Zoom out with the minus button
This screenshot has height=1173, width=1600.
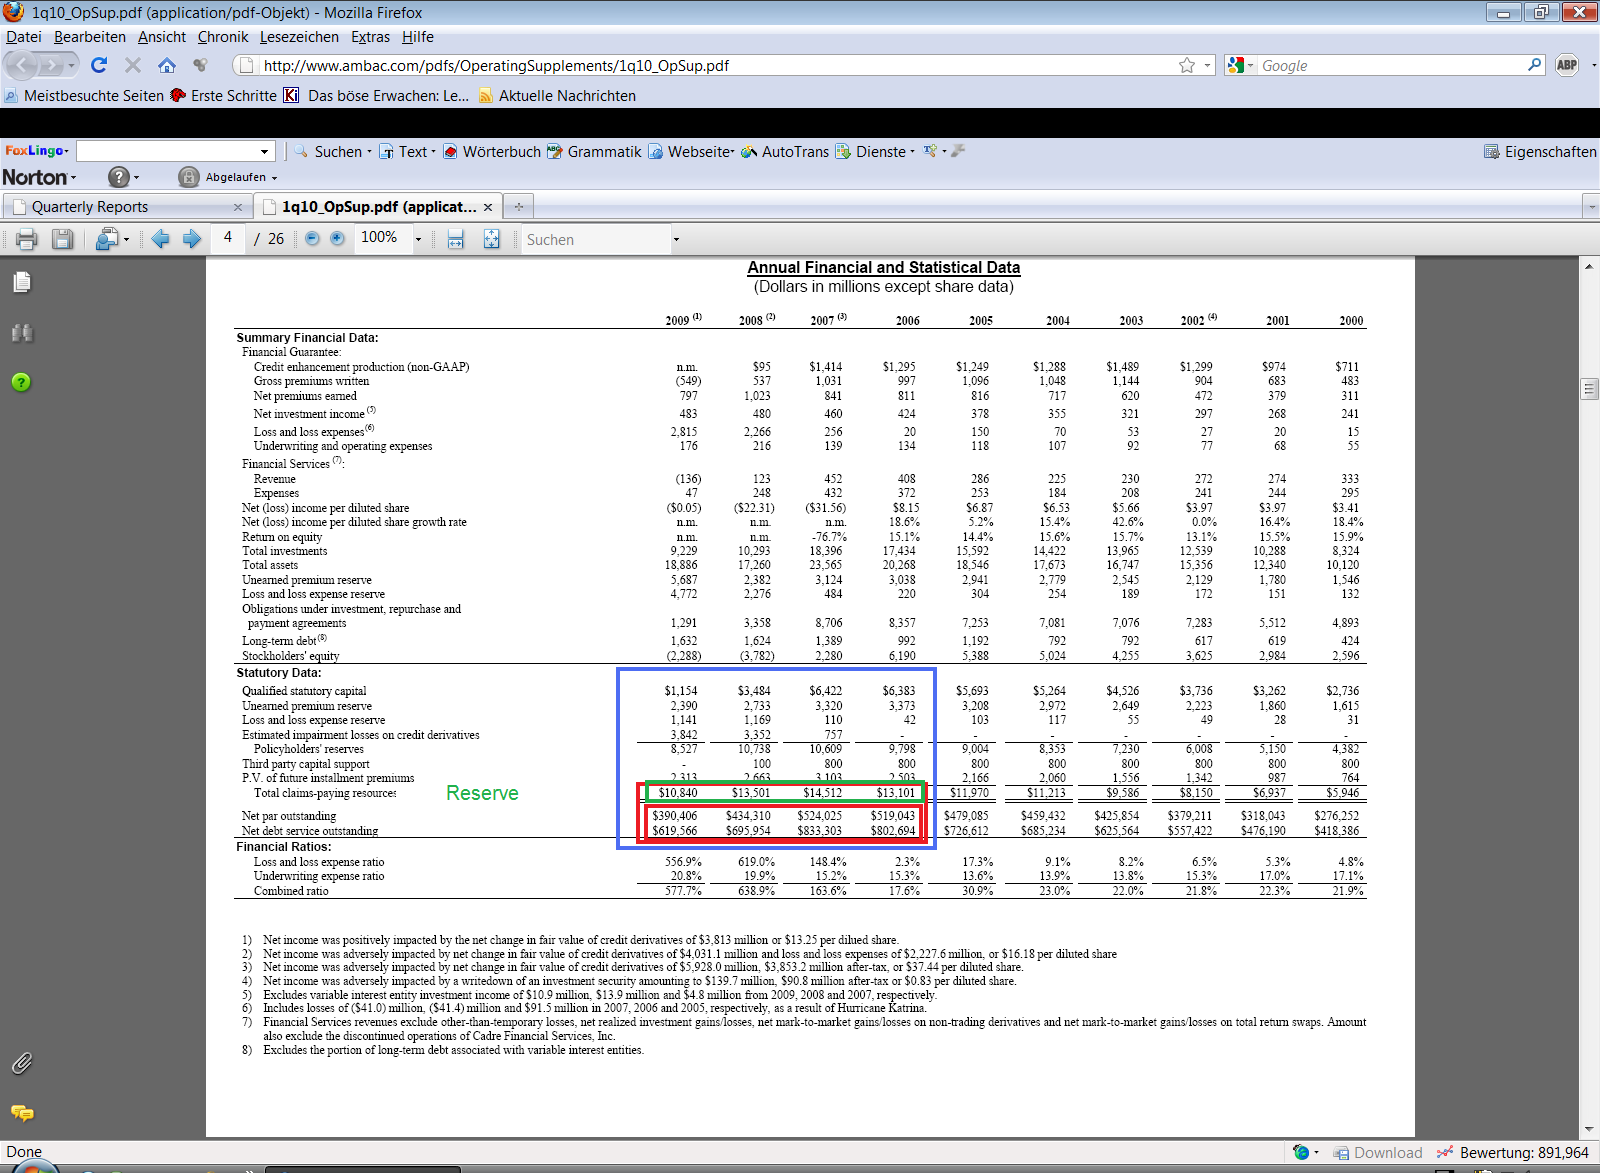312,239
